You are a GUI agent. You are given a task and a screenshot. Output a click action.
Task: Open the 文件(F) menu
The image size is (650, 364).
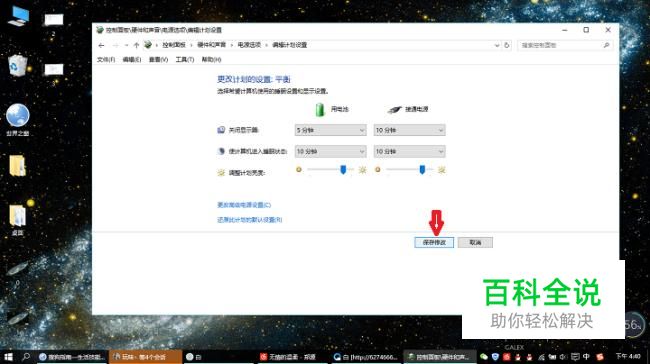[106, 60]
